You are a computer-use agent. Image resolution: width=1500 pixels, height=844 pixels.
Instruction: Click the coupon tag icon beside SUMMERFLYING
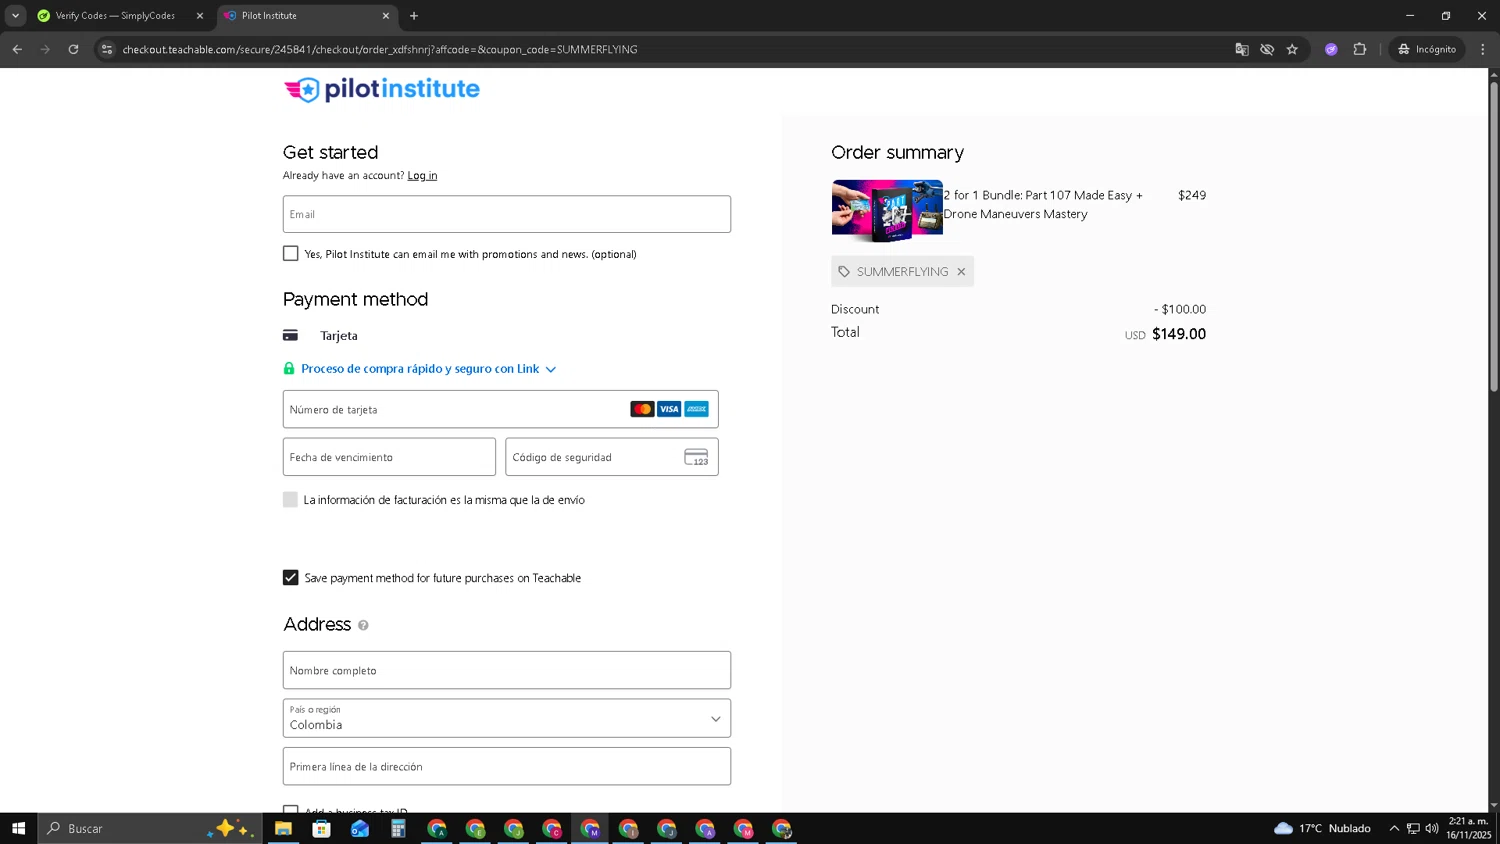(x=844, y=272)
